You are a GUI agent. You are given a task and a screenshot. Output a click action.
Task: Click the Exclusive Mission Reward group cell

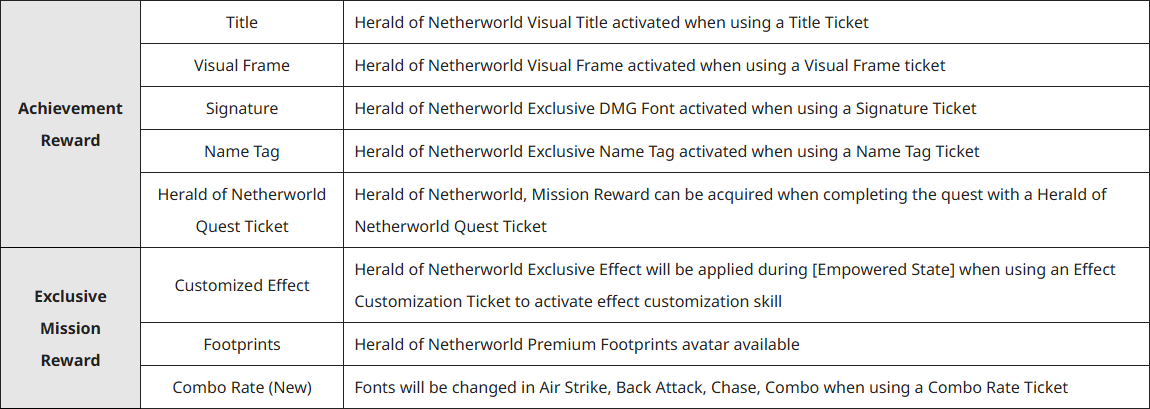click(x=70, y=328)
